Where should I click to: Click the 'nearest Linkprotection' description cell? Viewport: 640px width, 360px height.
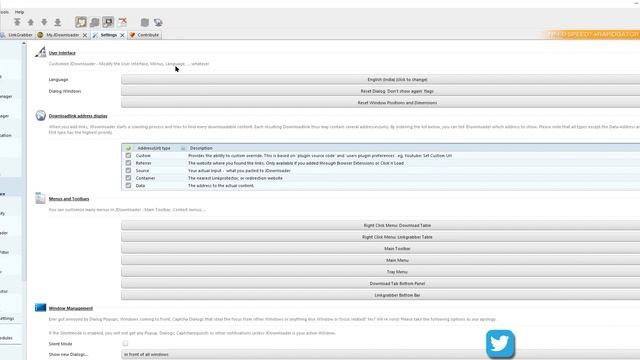[x=235, y=178]
